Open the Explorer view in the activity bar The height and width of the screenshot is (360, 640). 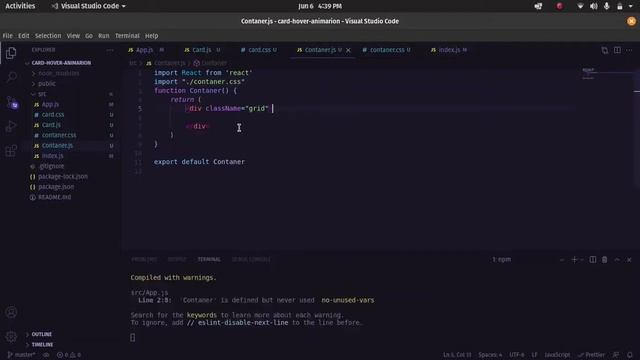click(11, 53)
